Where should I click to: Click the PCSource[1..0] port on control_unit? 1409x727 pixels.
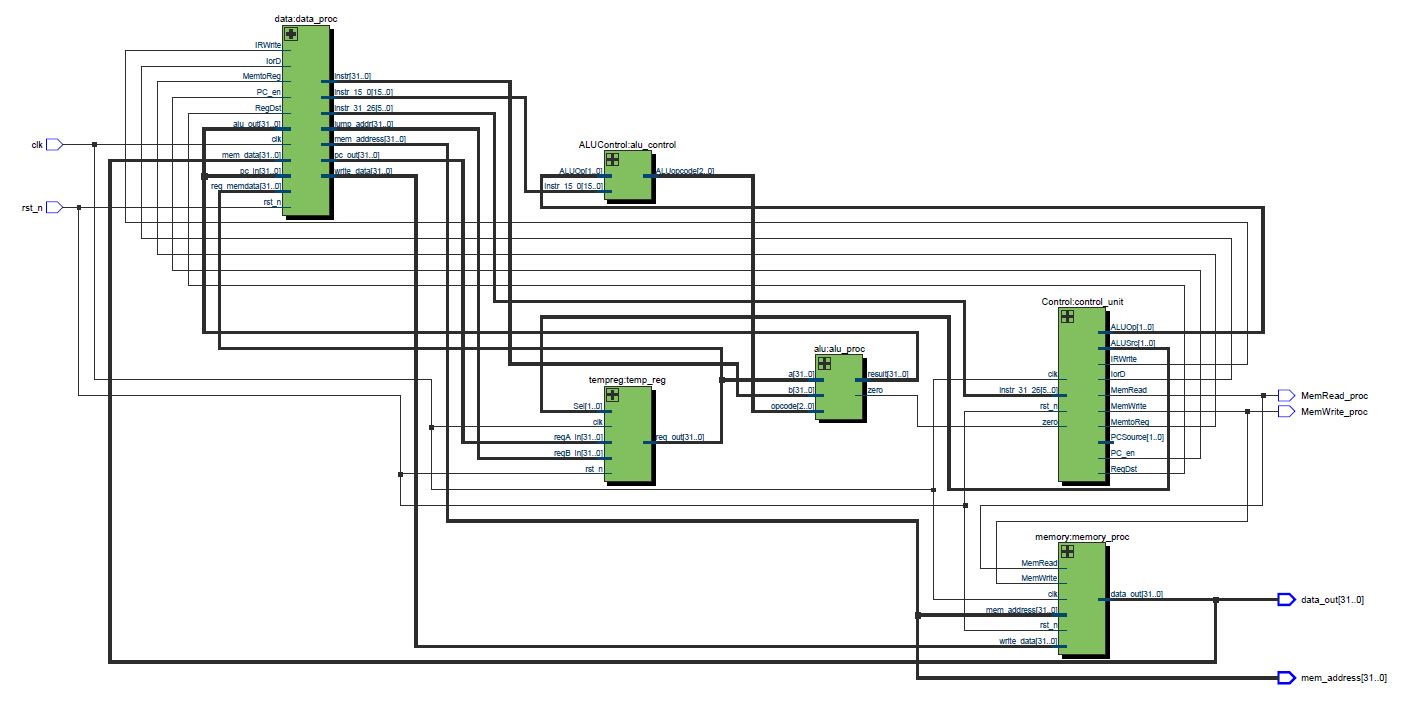coord(1137,437)
